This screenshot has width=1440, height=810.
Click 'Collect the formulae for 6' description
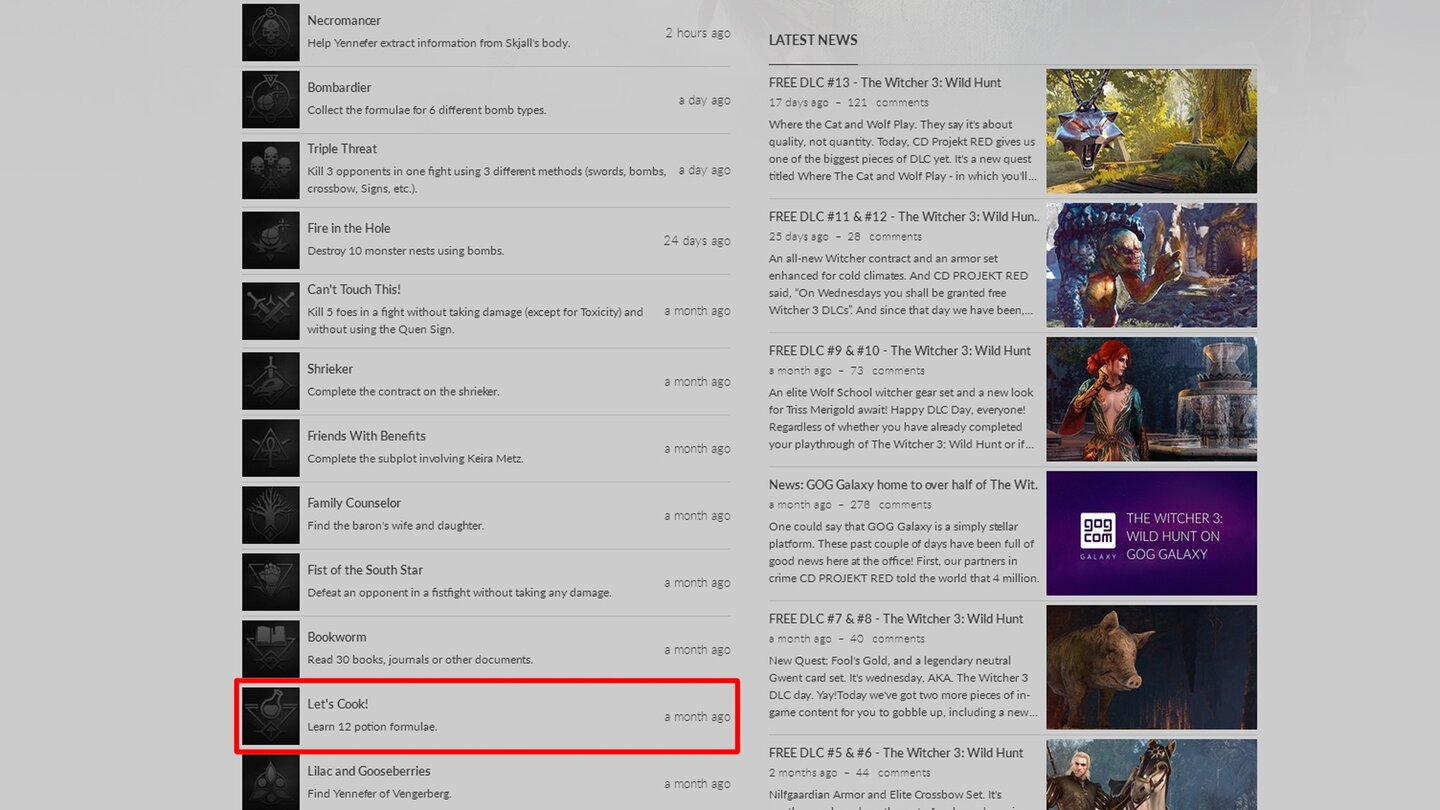pyautogui.click(x=426, y=110)
